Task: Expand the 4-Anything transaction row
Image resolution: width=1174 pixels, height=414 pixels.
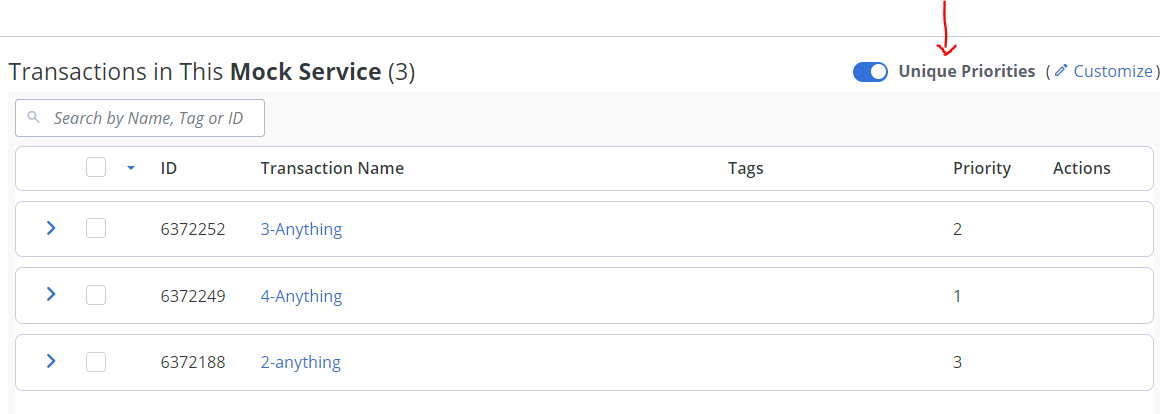Action: pos(51,294)
